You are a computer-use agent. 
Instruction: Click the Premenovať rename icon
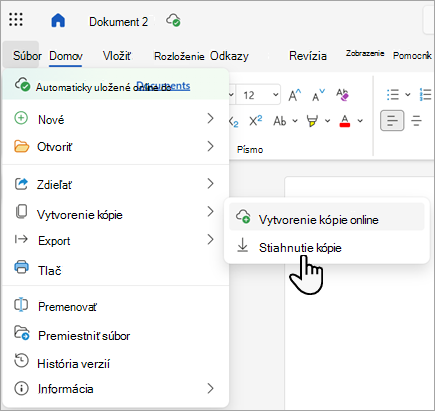tap(21, 305)
